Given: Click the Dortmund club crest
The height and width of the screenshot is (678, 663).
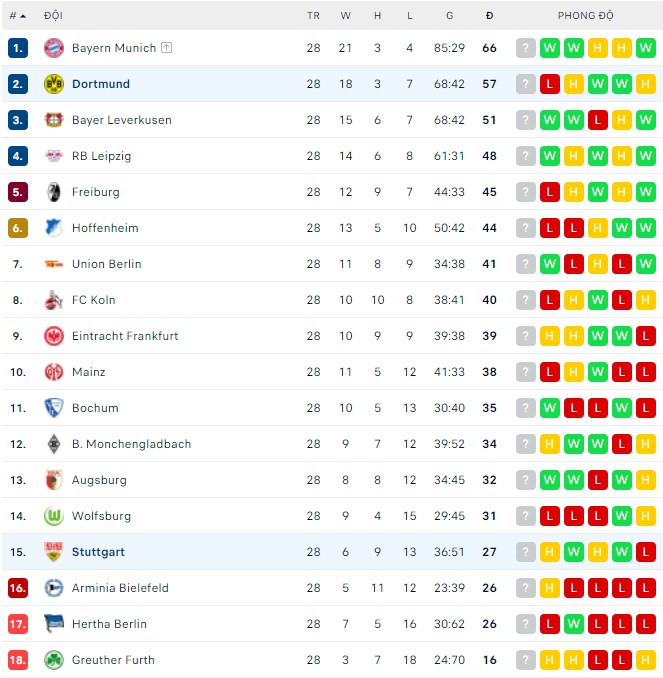Looking at the screenshot, I should point(54,84).
